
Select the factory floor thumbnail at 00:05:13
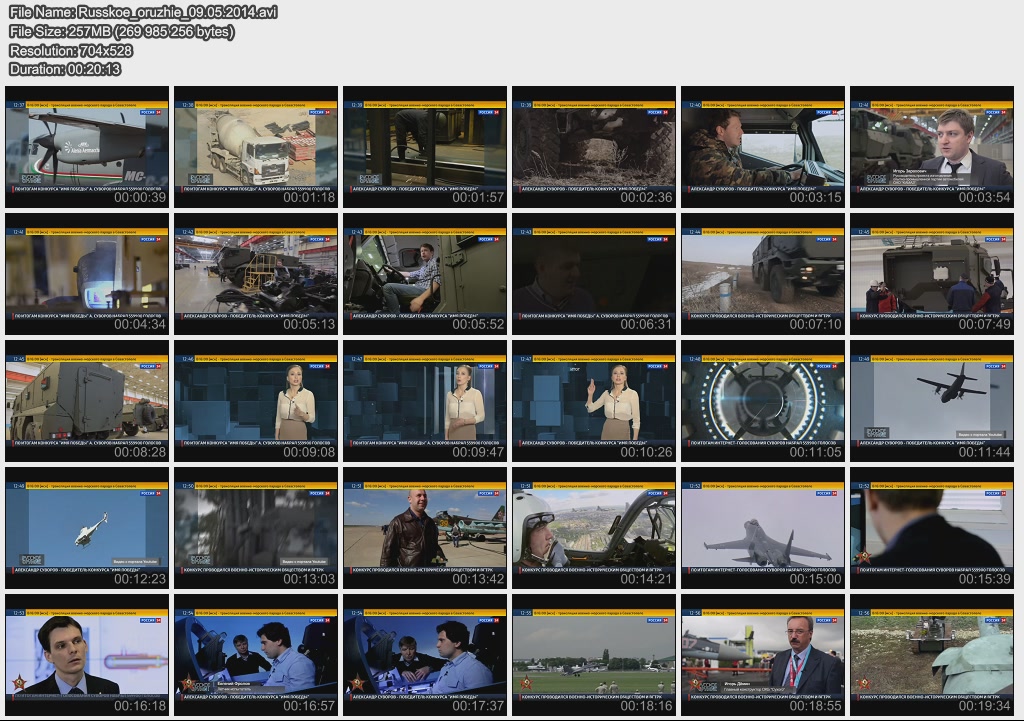click(256, 274)
